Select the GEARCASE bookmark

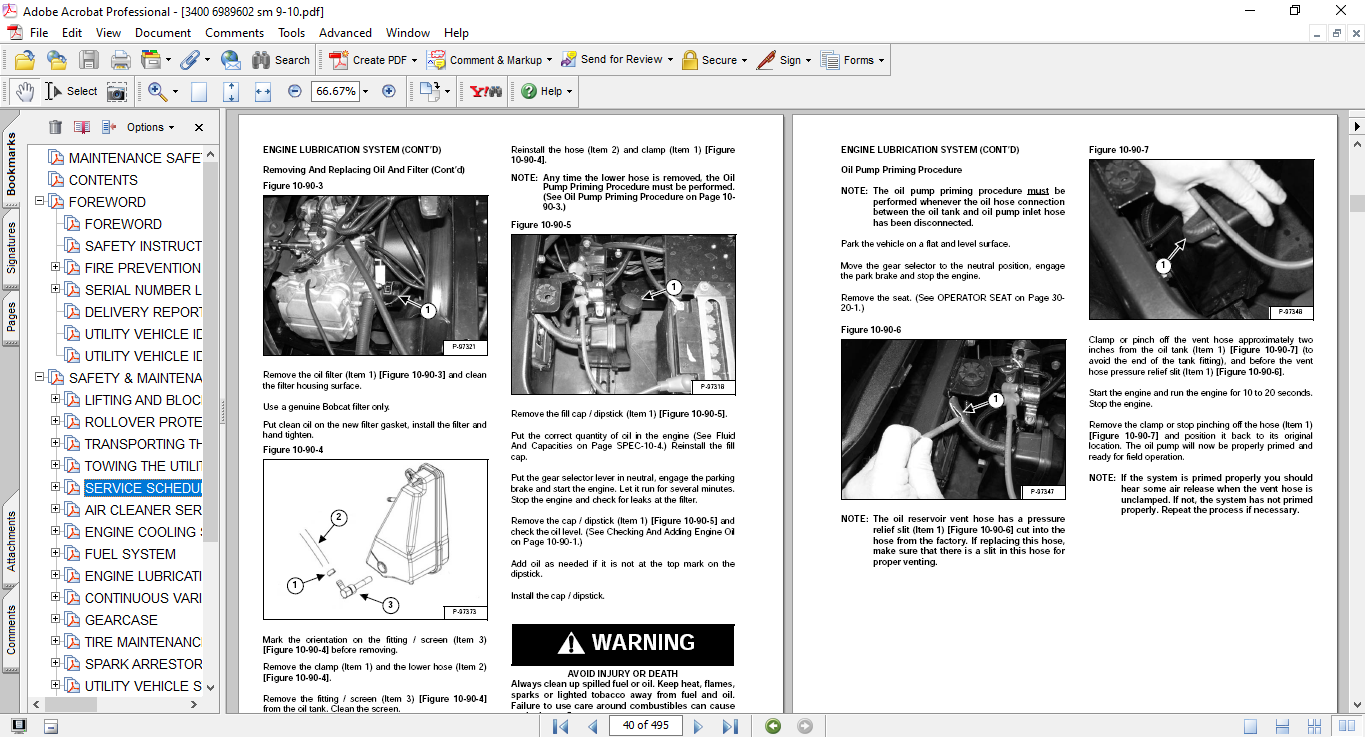coord(121,620)
